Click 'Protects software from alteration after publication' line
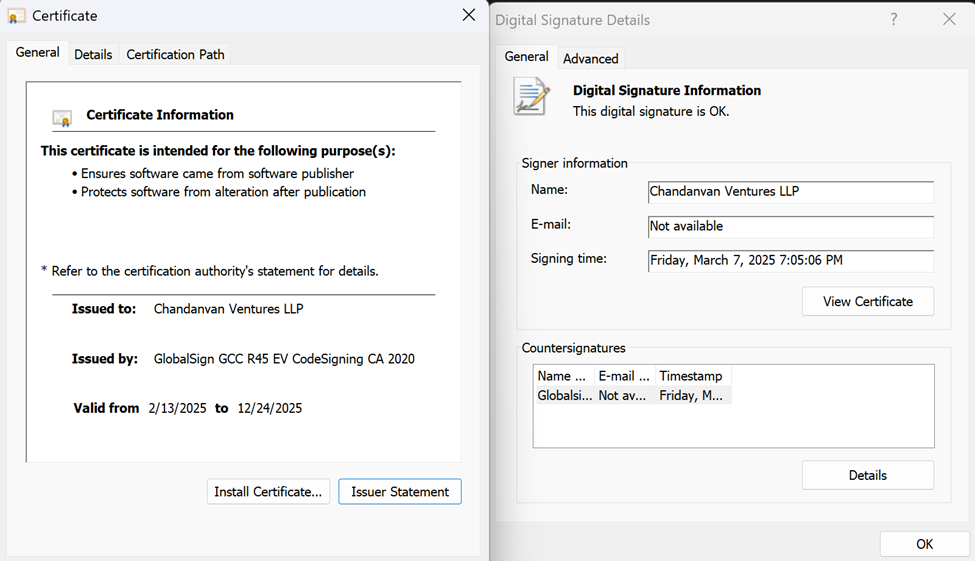This screenshot has width=975, height=561. pos(223,192)
